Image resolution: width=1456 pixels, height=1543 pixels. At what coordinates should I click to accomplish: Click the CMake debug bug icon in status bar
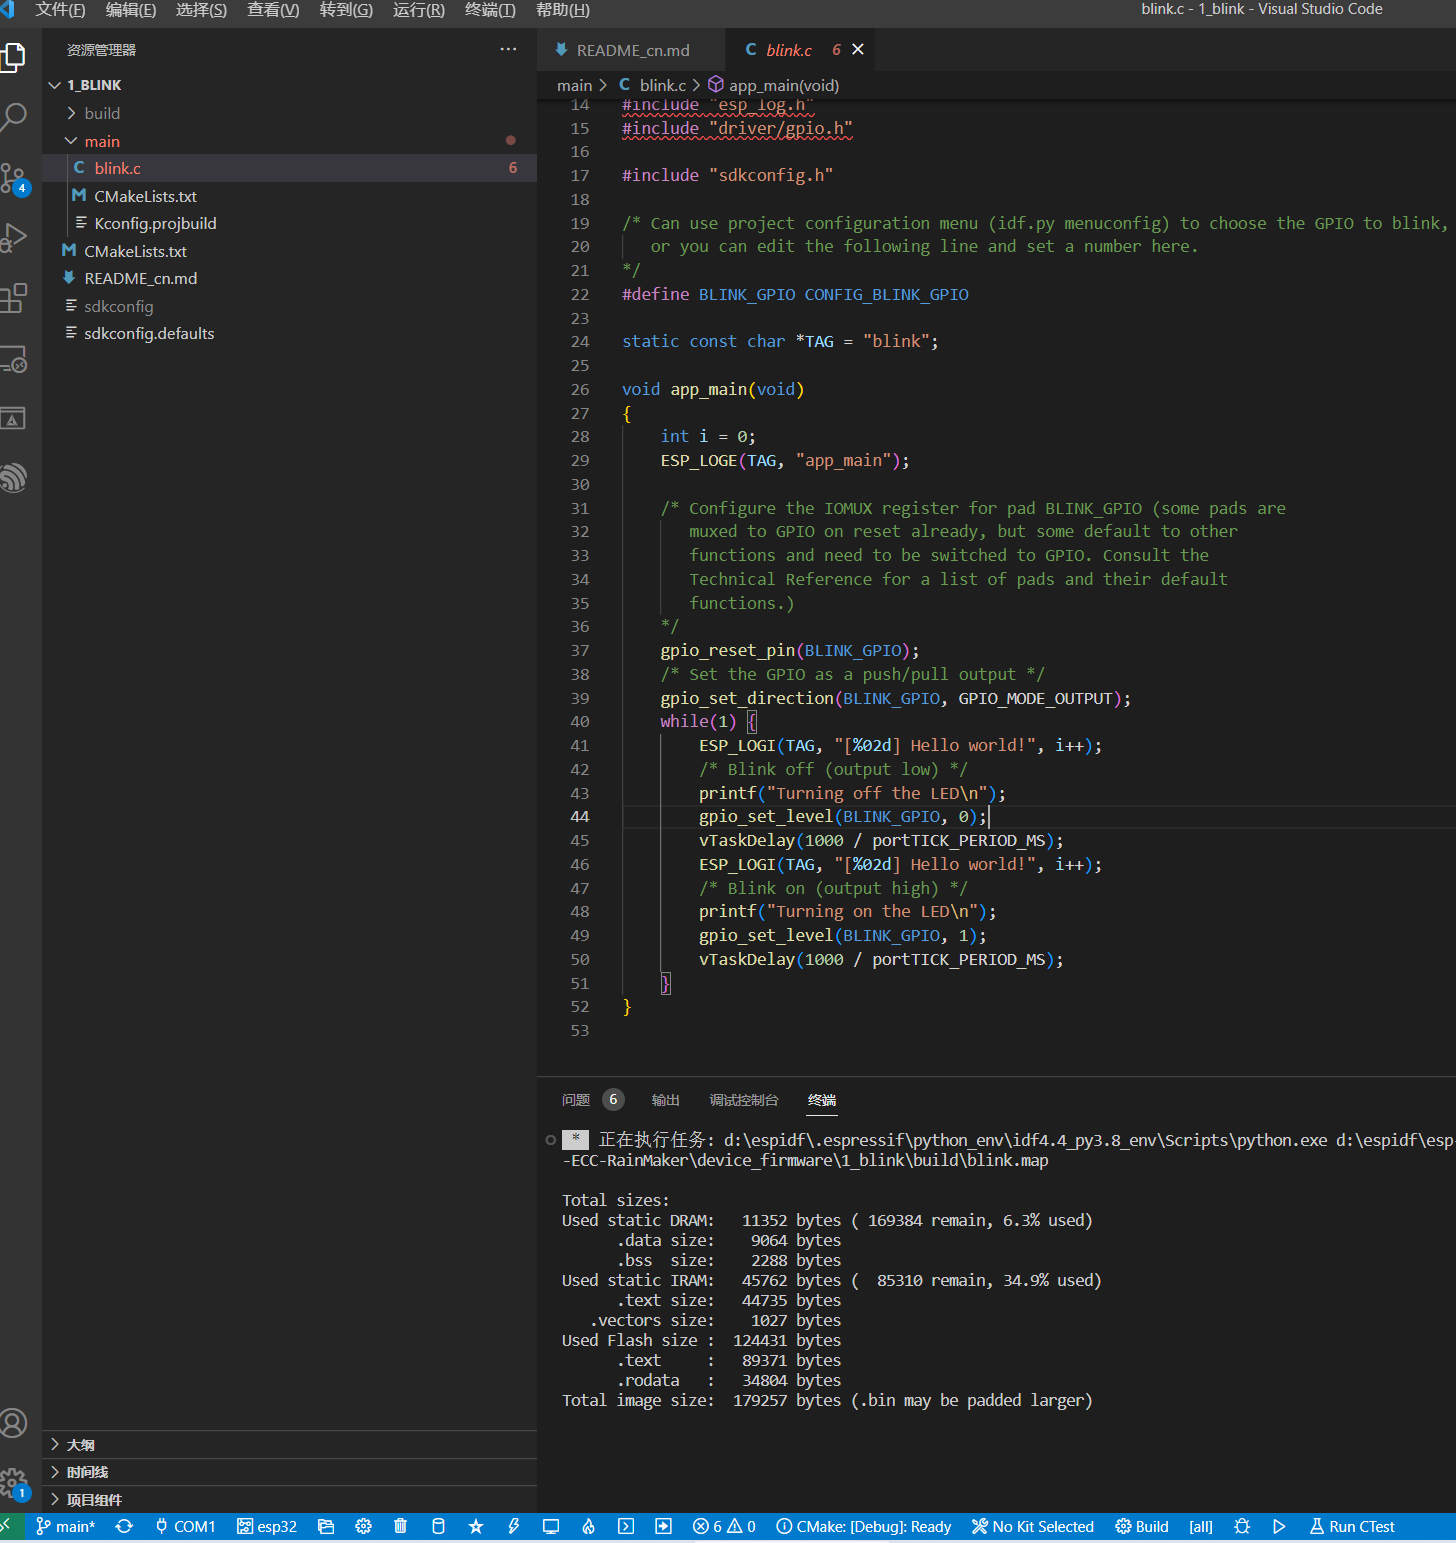tap(1242, 1526)
